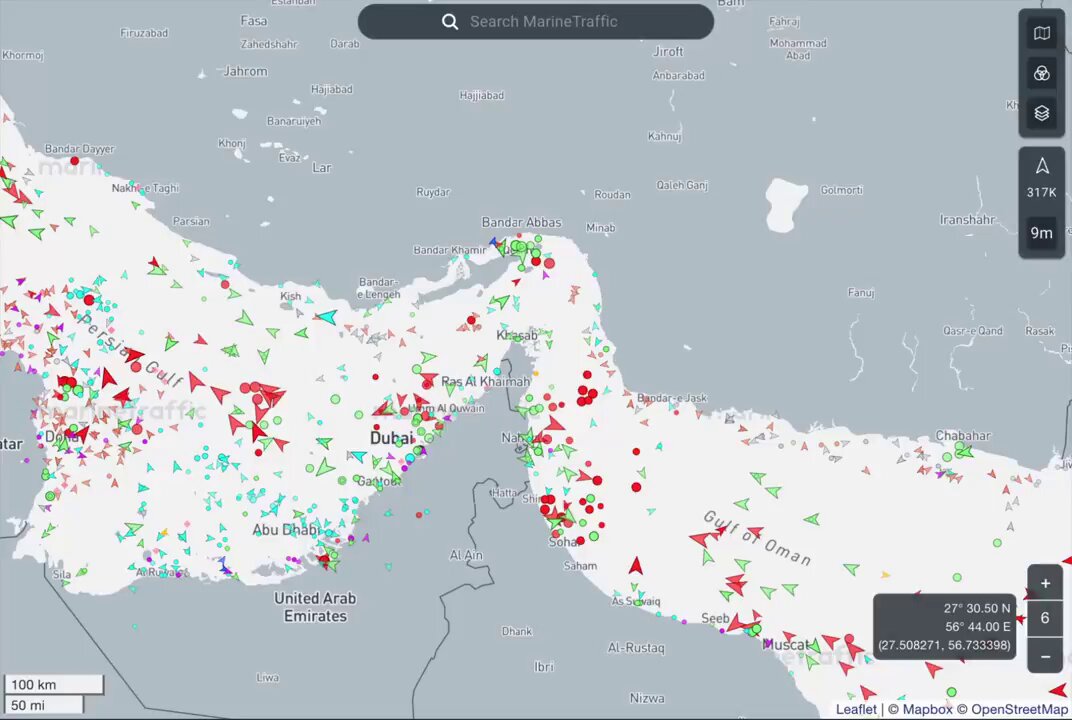Click the red vessel arrow north of As Suwaiq
This screenshot has width=1072, height=720.
coord(636,565)
